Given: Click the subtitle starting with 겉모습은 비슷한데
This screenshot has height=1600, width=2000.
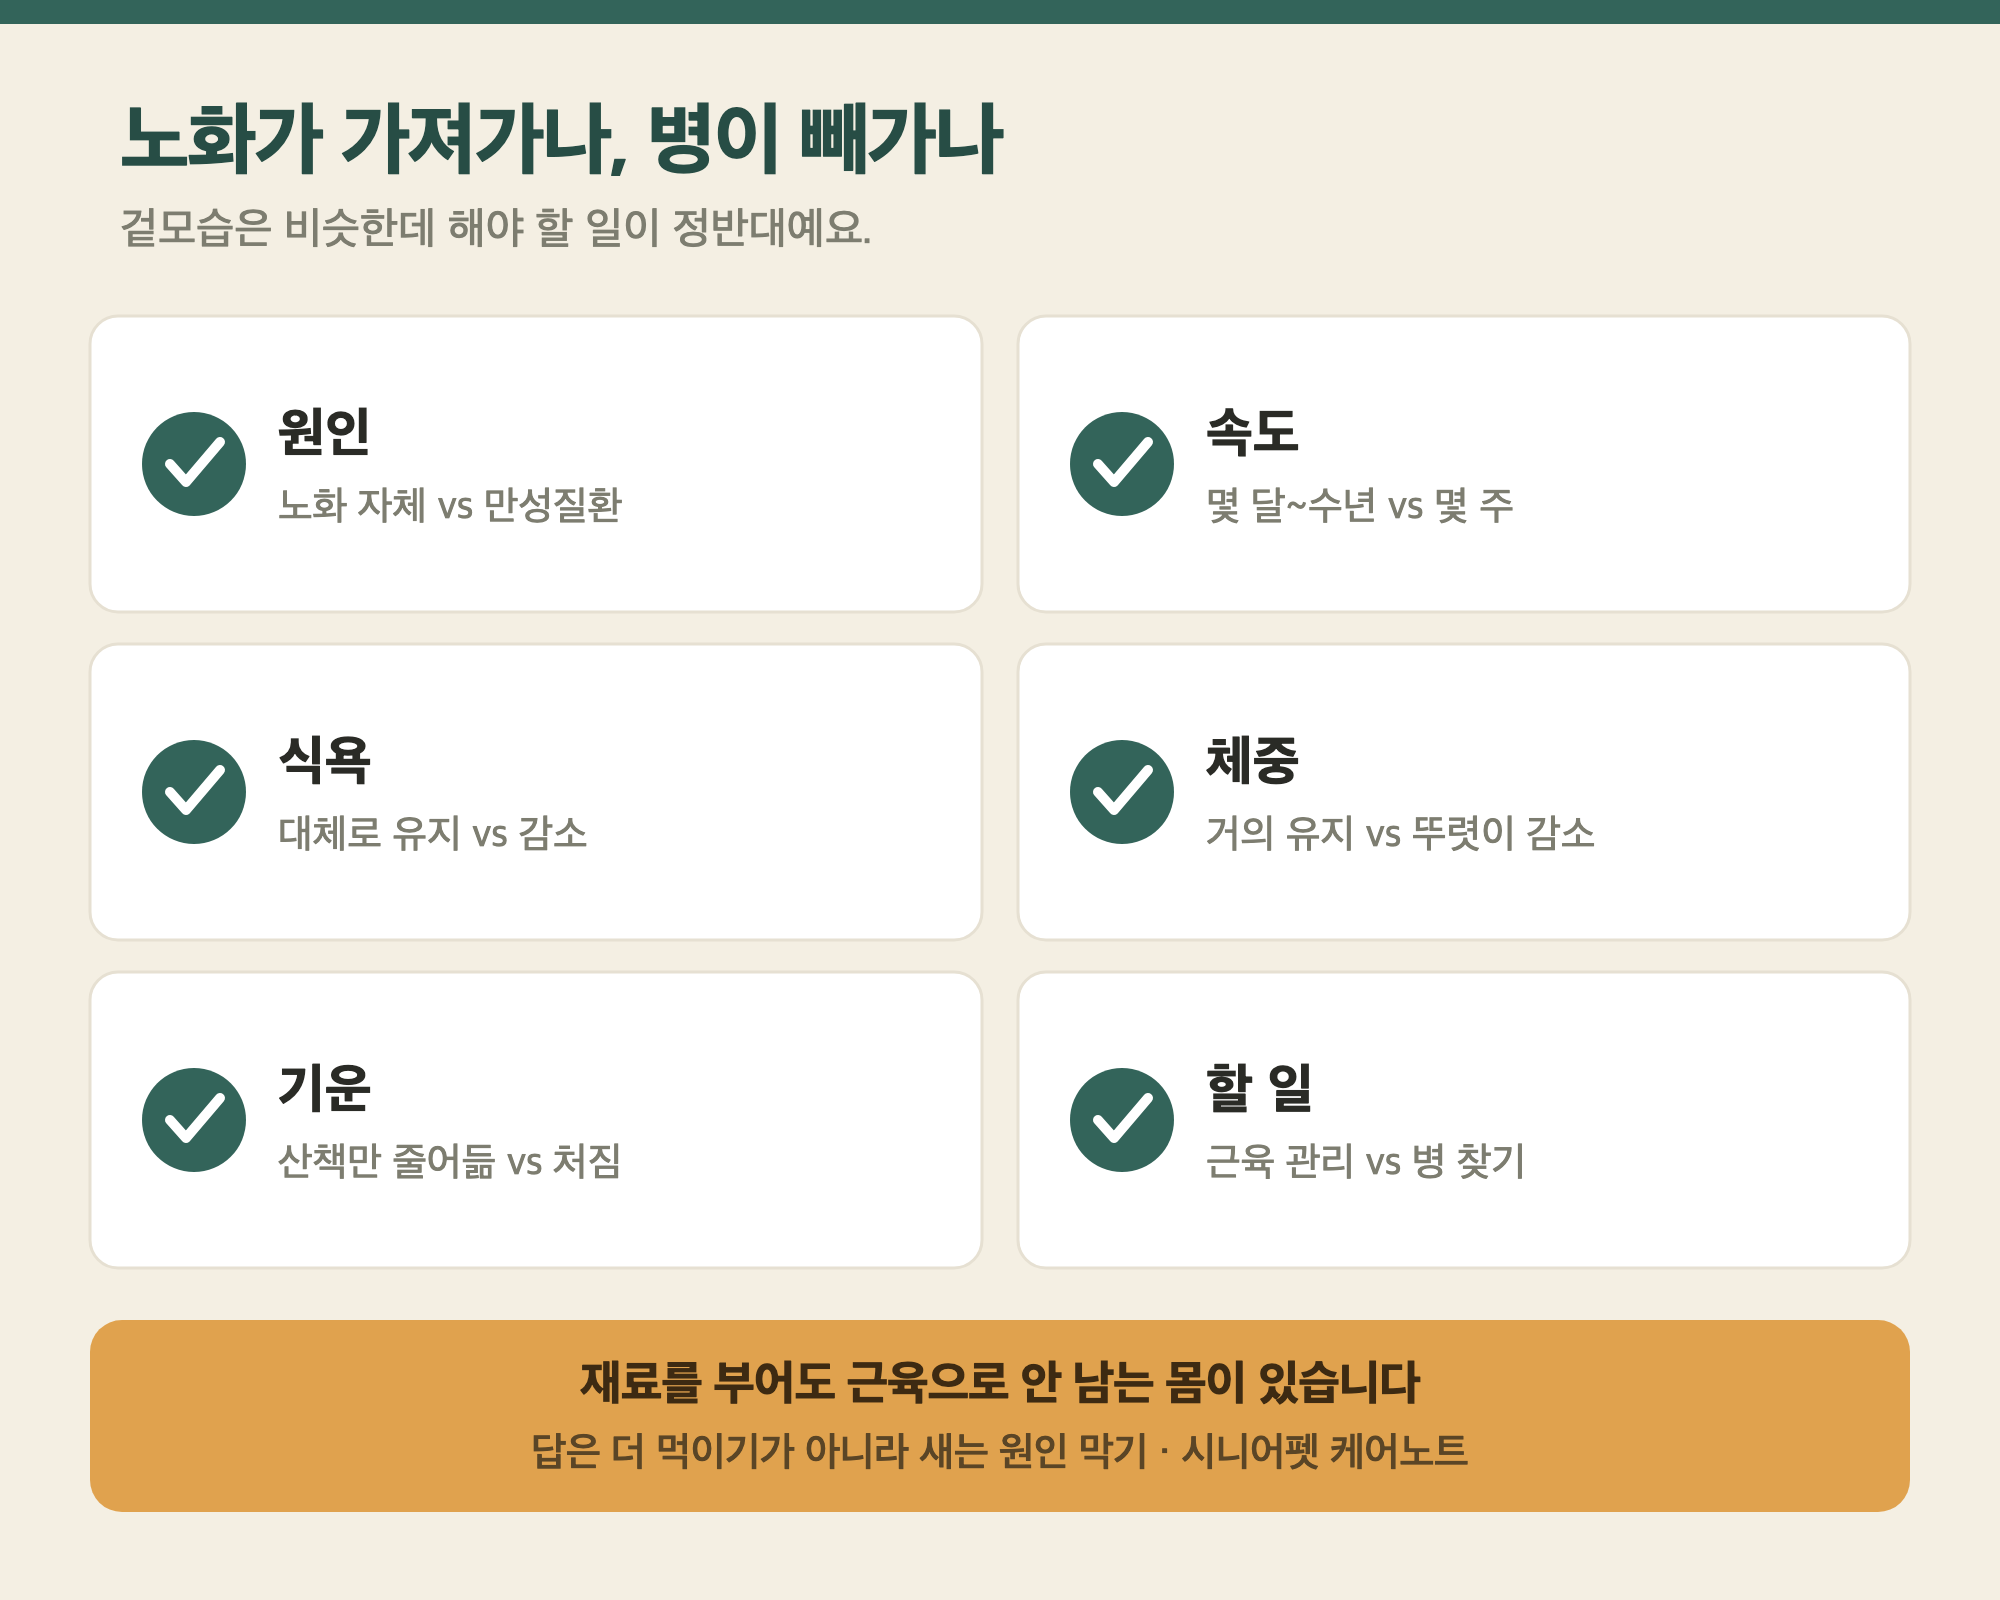Looking at the screenshot, I should [496, 228].
